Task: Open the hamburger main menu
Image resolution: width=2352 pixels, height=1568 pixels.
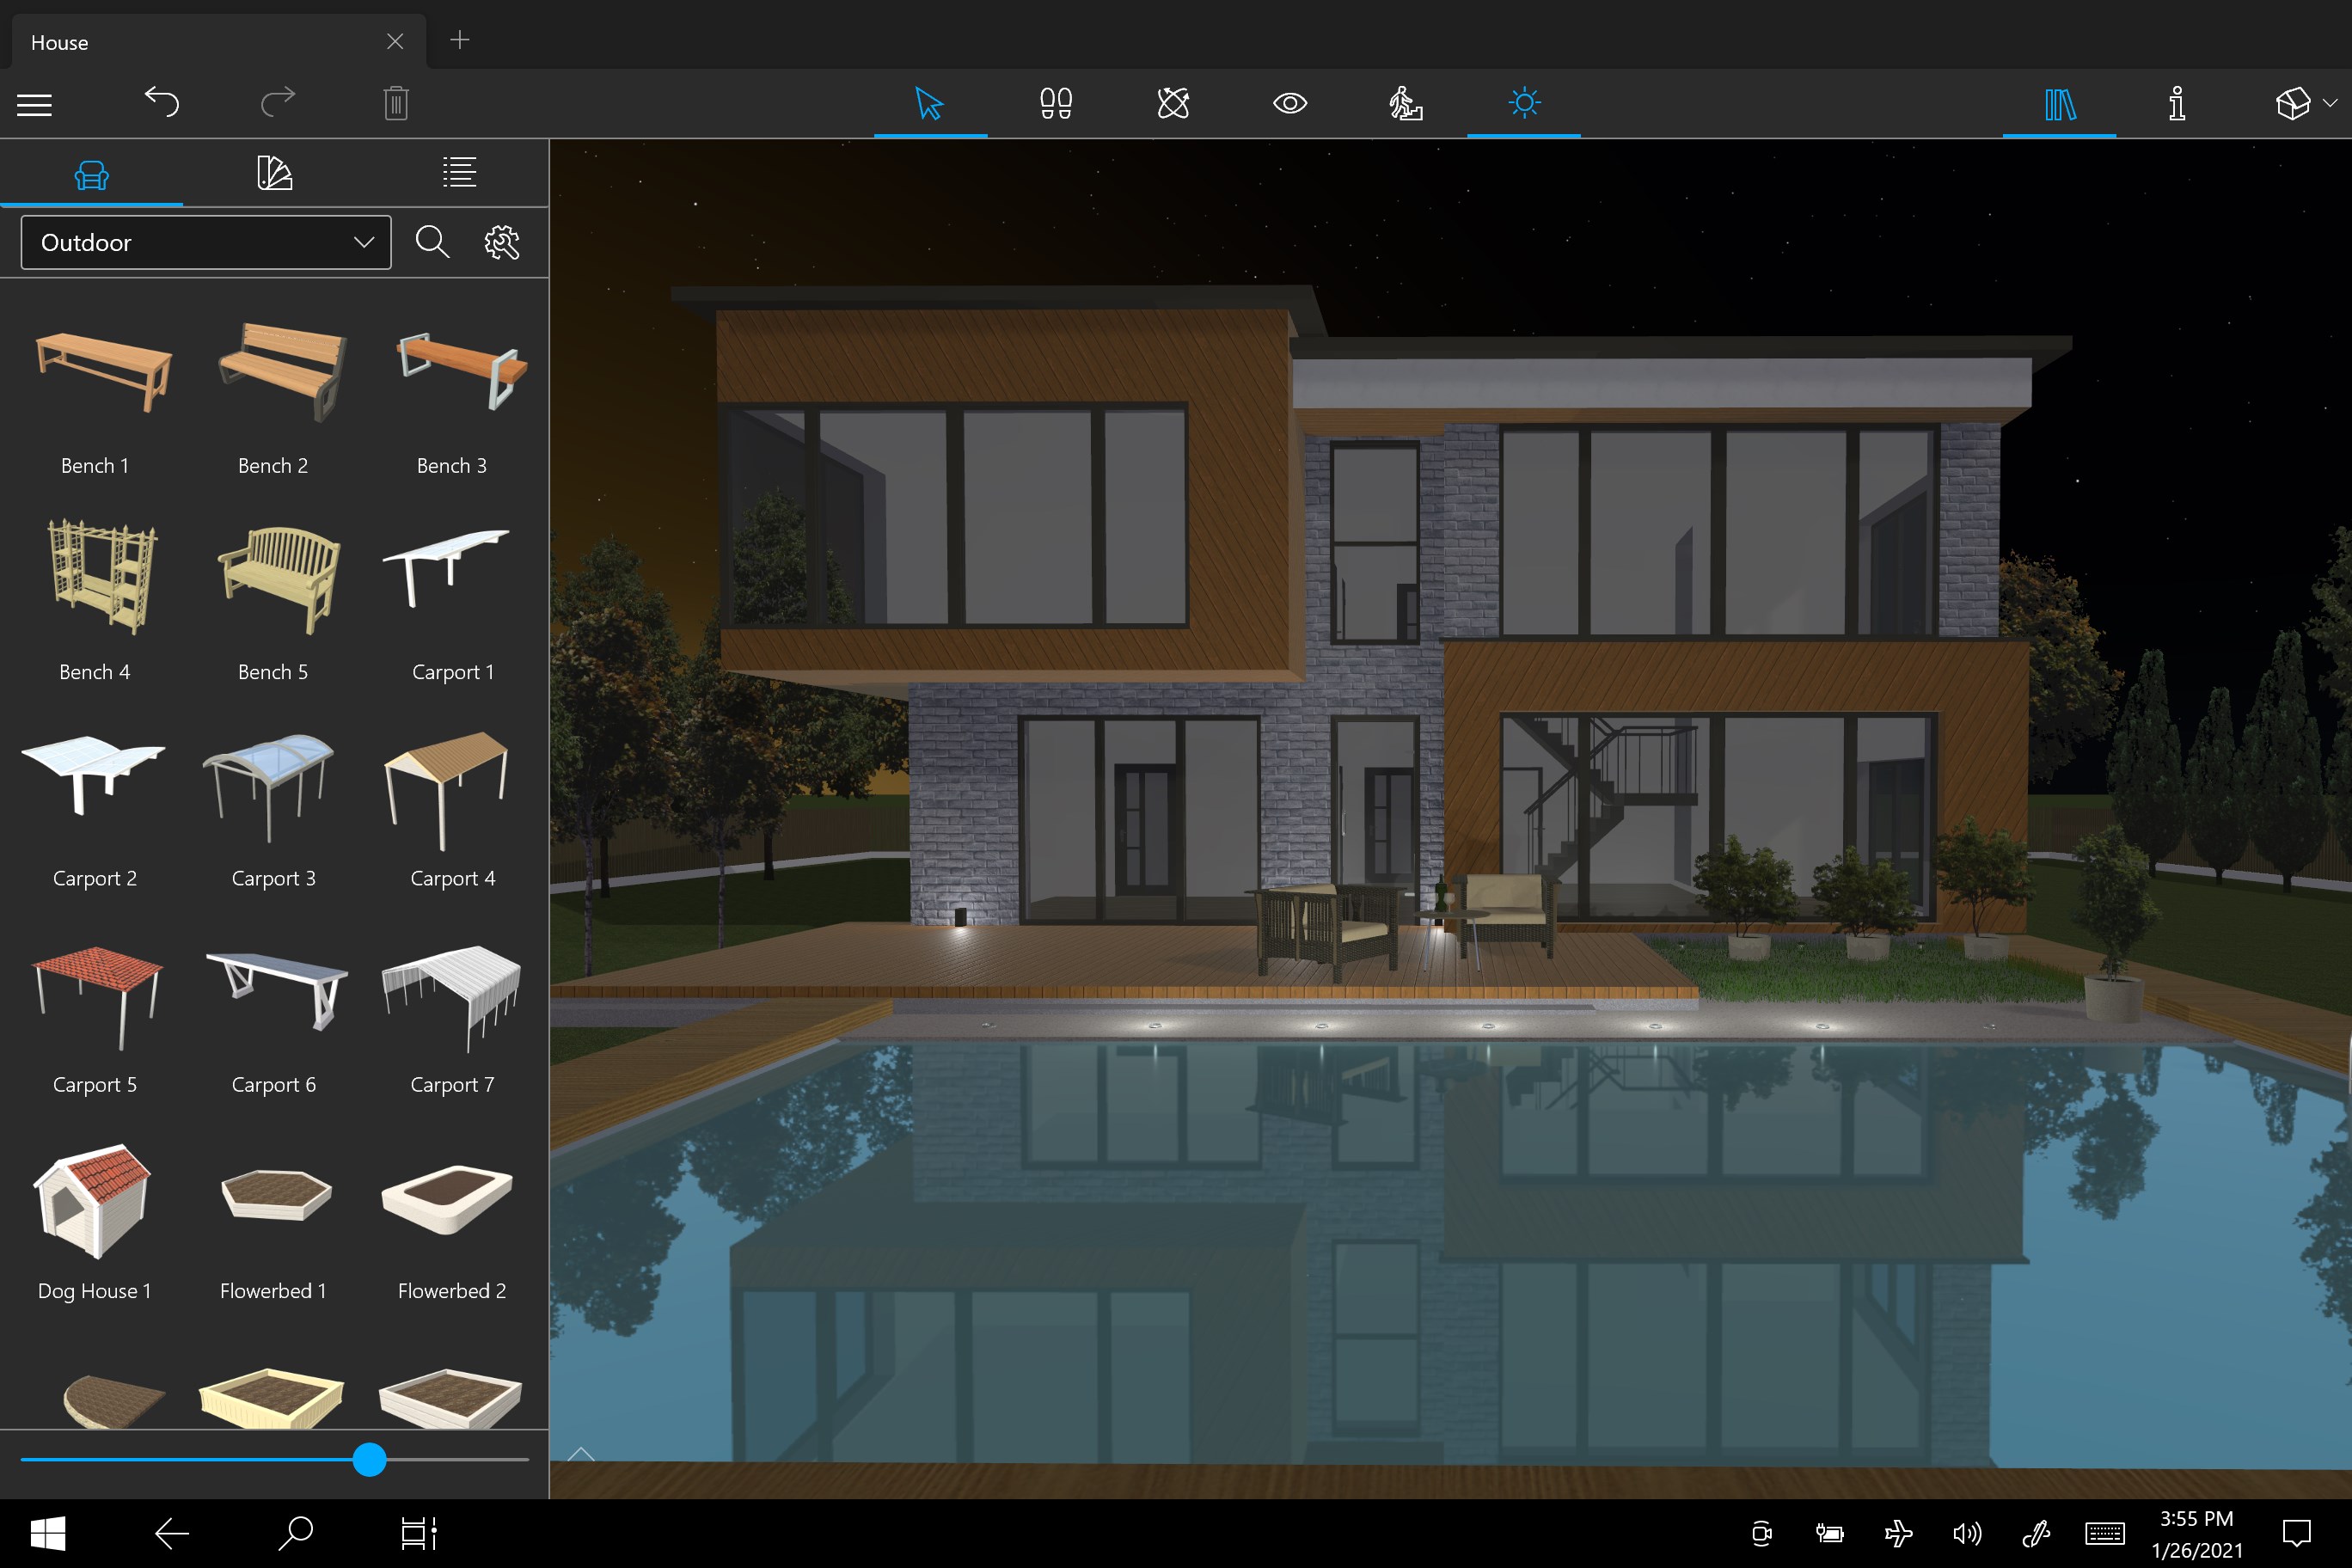Action: click(x=34, y=104)
